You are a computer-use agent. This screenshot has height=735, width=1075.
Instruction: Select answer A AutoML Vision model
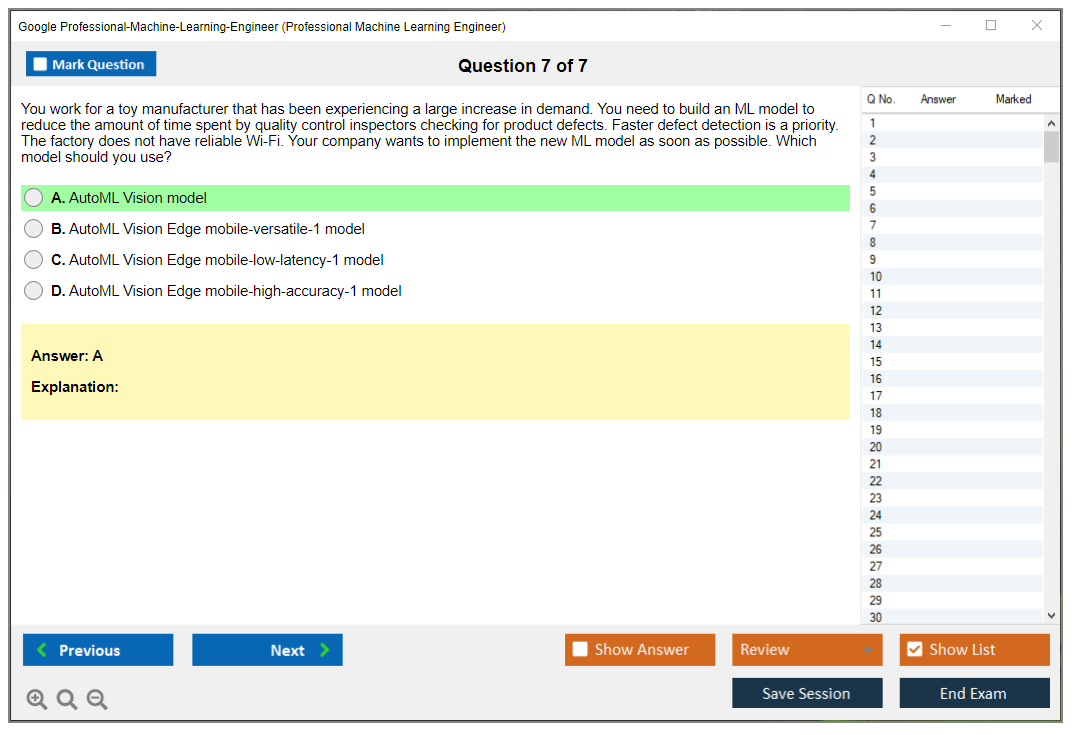[34, 198]
